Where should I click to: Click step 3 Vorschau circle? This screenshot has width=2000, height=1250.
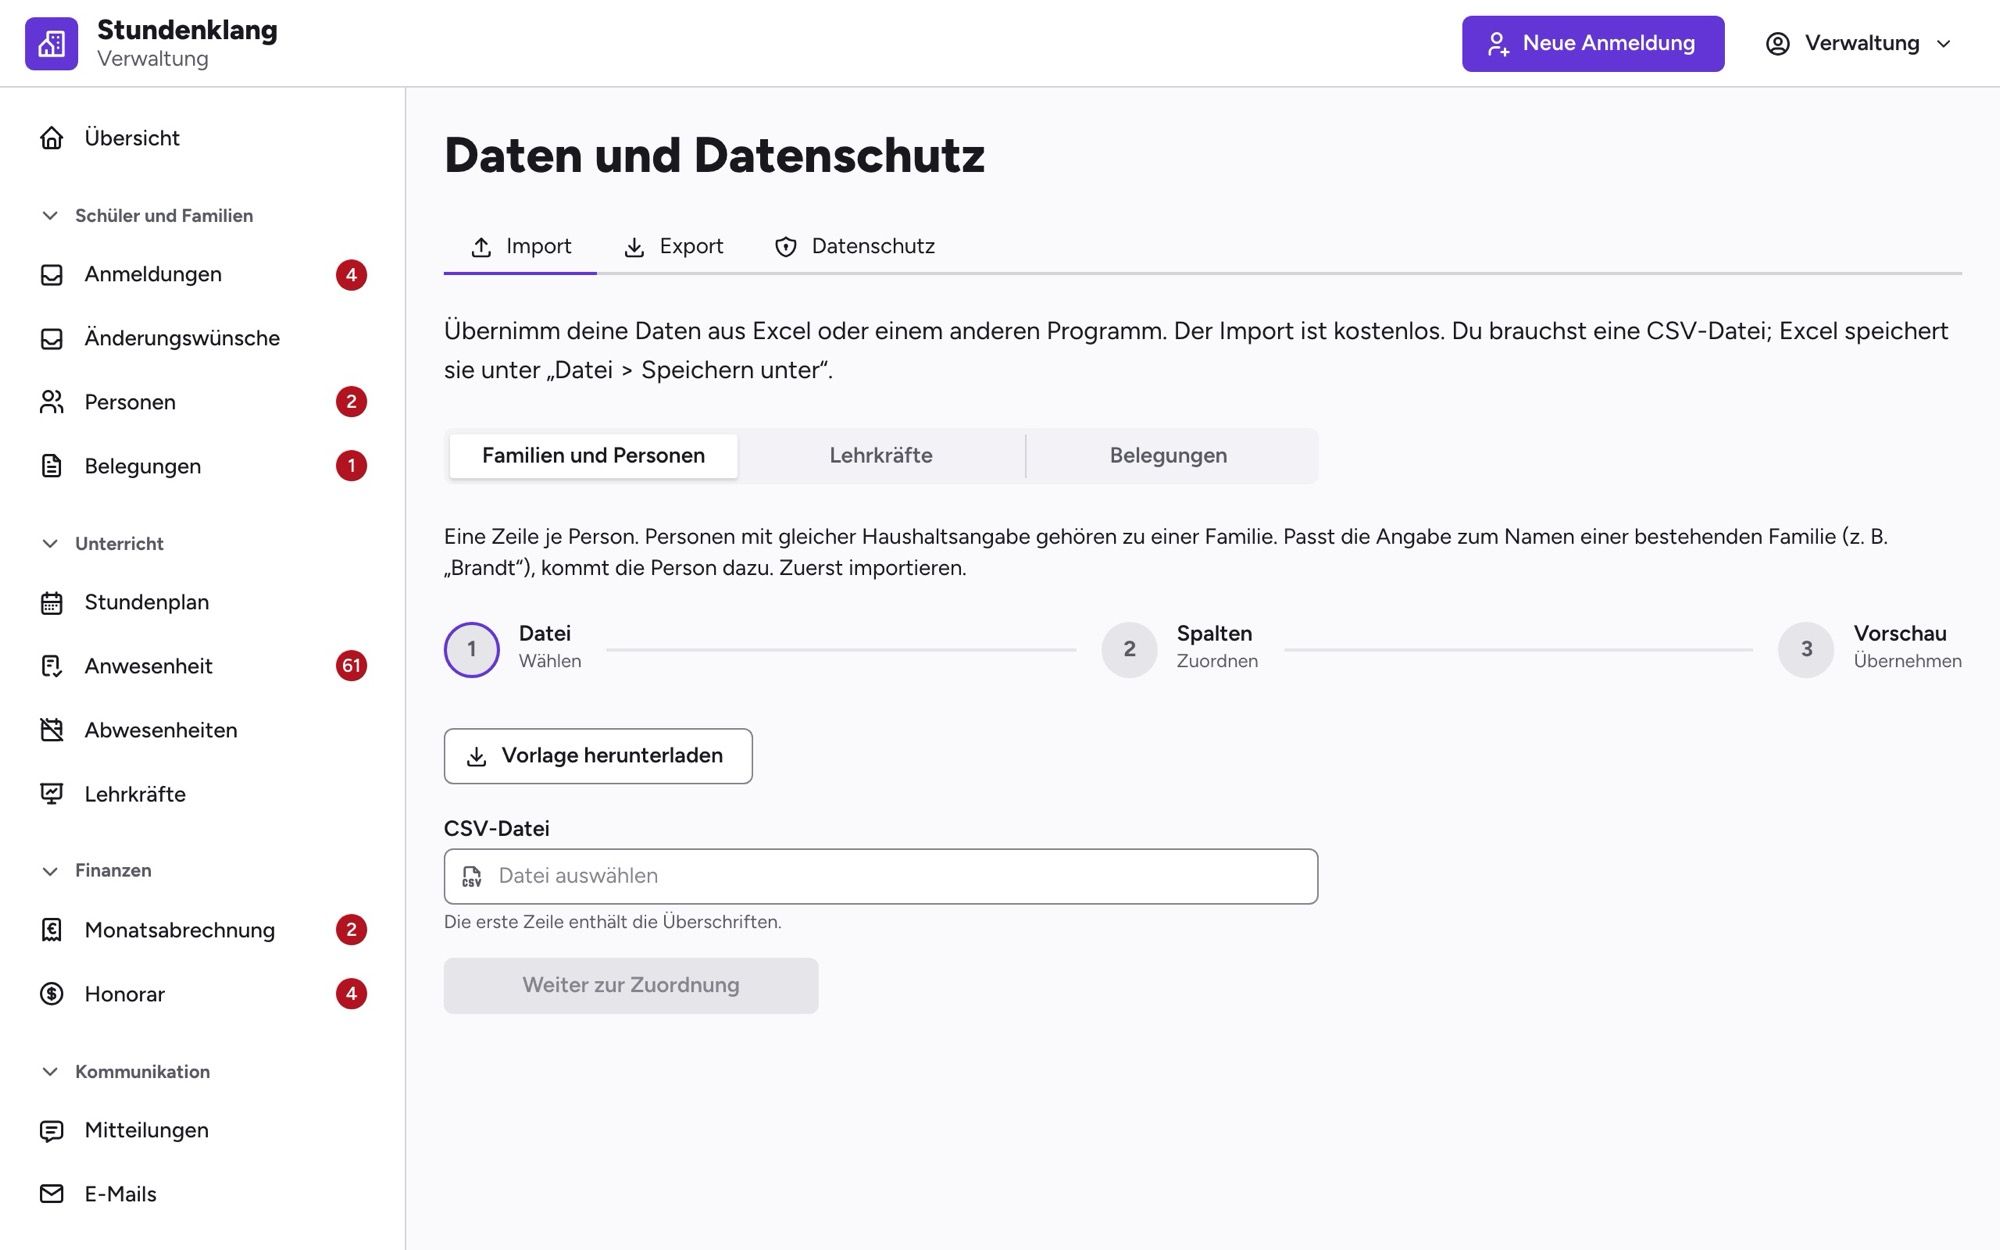1806,650
